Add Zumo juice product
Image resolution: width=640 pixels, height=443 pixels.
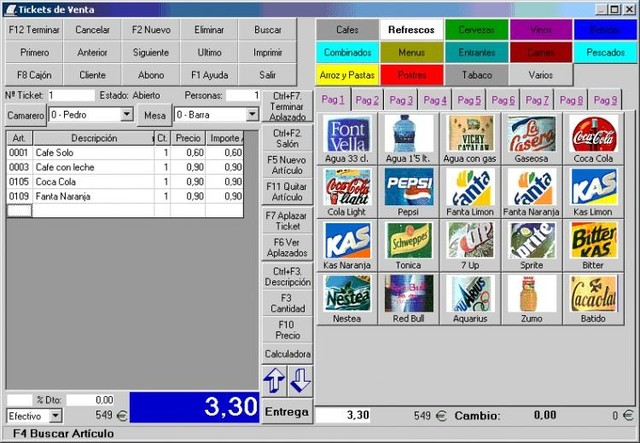(532, 299)
